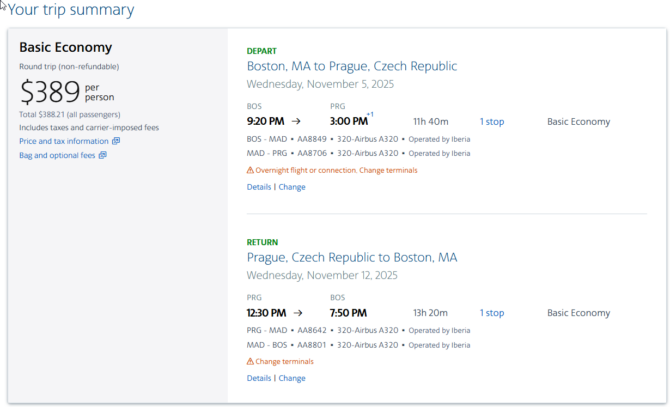Select the Prague to Boston, MA heading
Viewport: 670px width, 407px height.
pyautogui.click(x=352, y=258)
